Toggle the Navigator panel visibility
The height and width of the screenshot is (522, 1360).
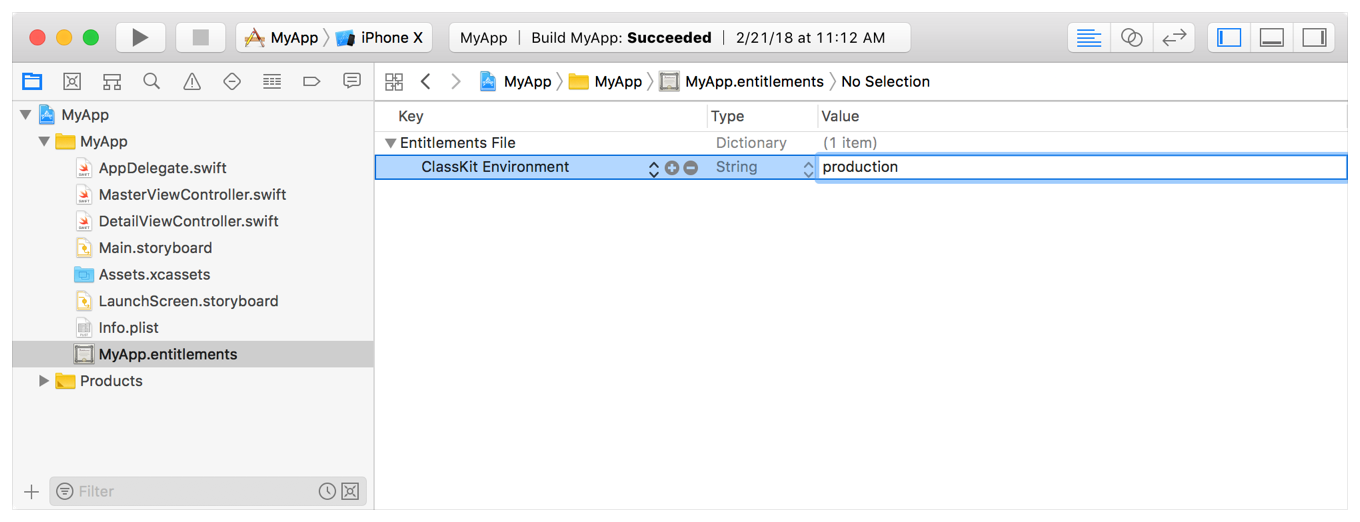[1229, 38]
